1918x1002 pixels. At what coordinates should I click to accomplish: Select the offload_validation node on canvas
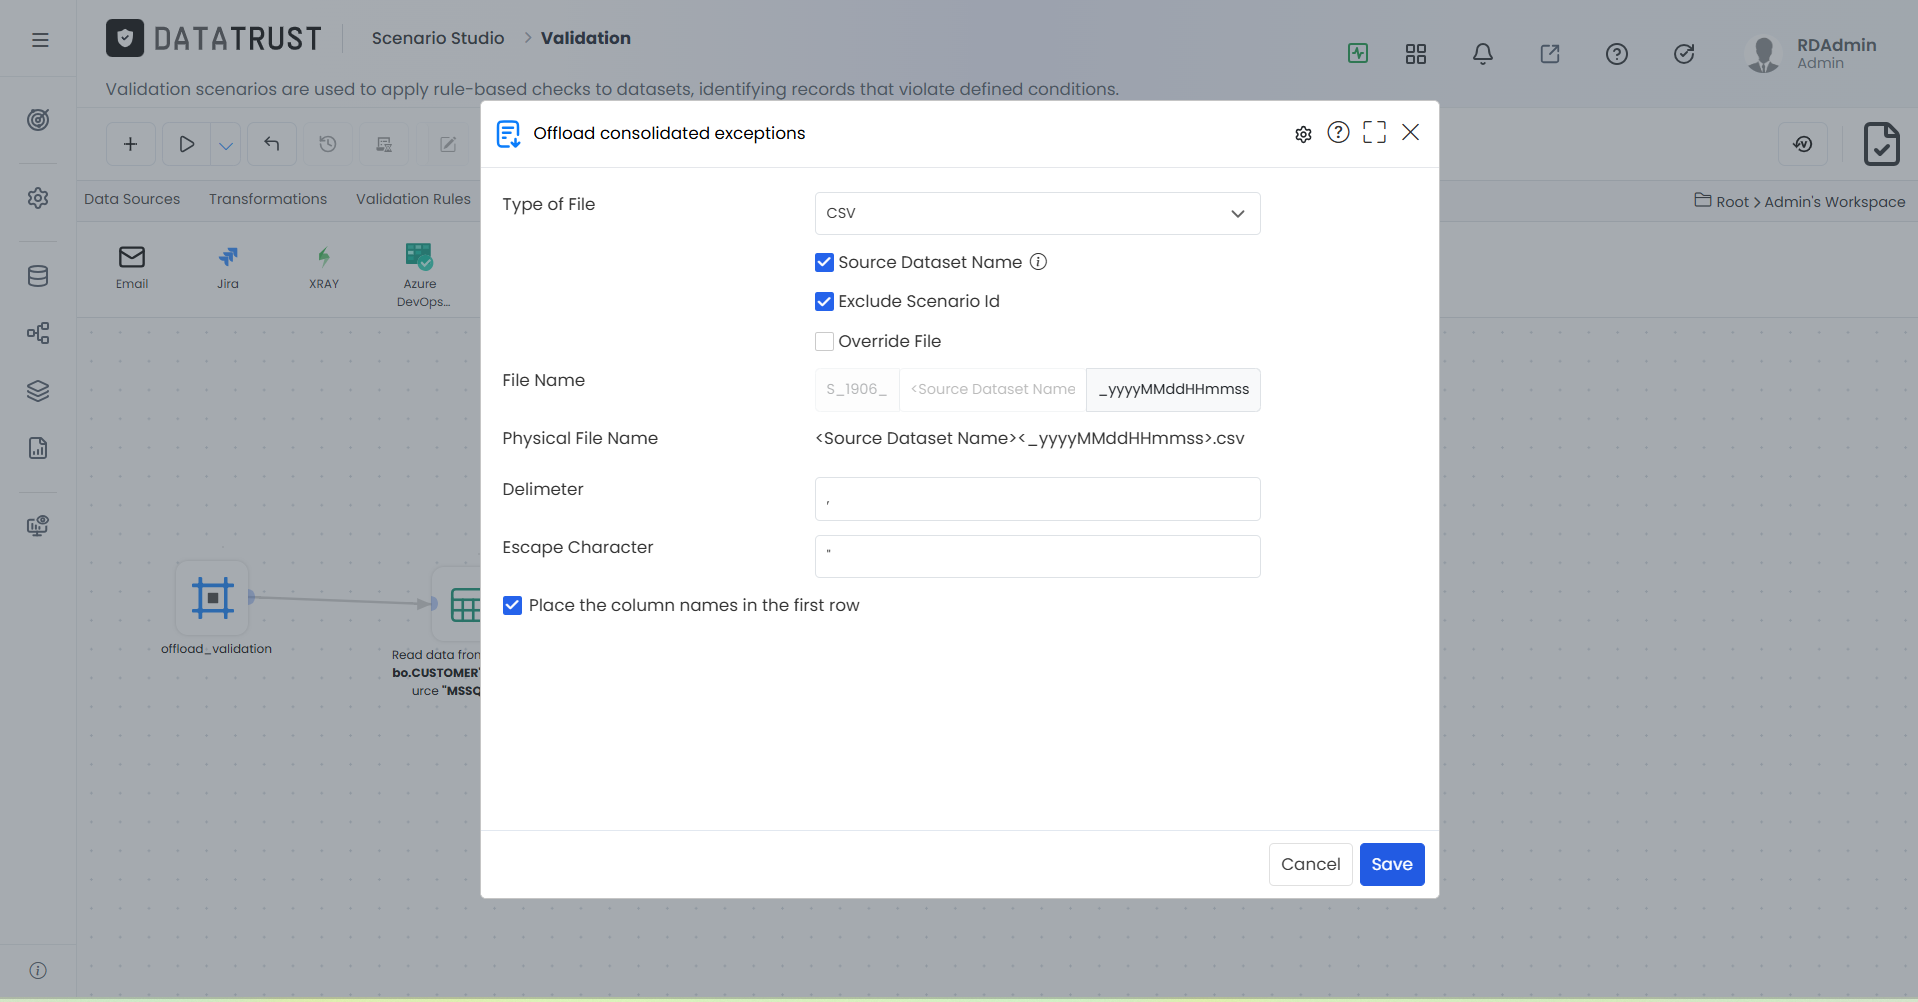(212, 598)
